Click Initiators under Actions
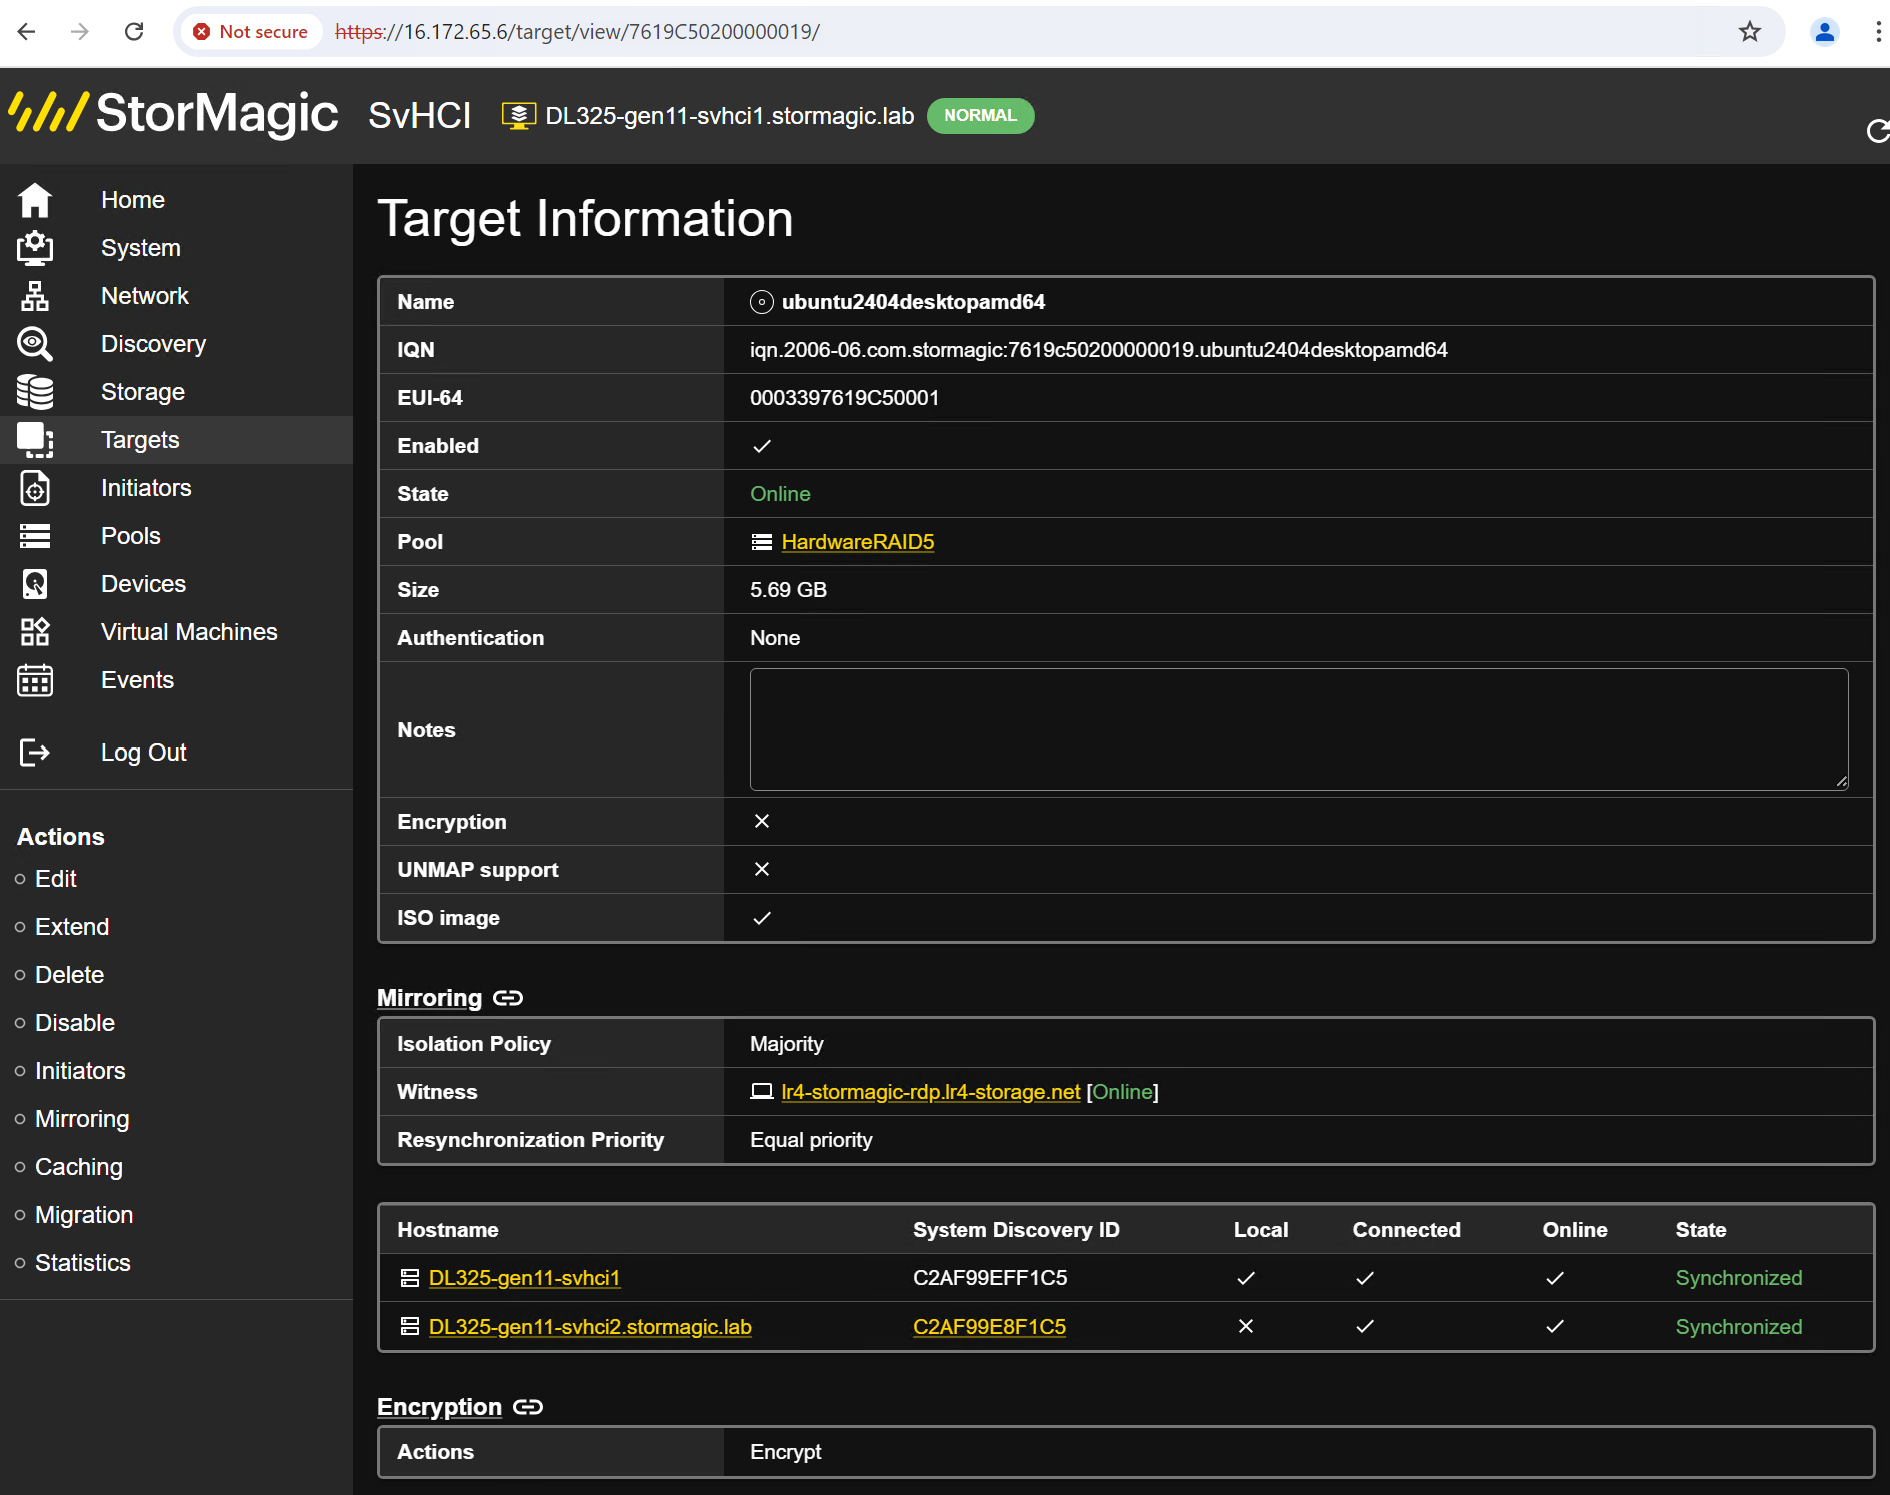The width and height of the screenshot is (1890, 1495). pos(80,1071)
